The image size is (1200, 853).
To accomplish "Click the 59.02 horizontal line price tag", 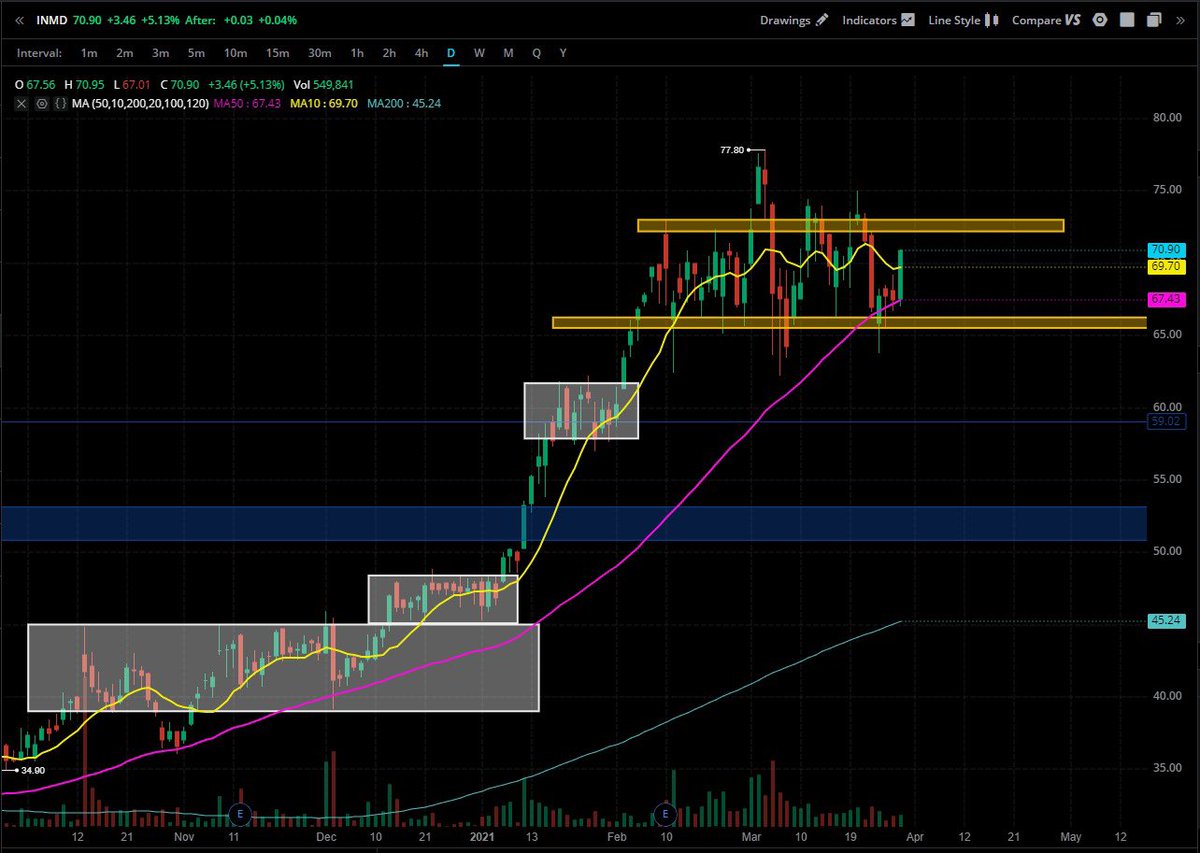I will coord(1166,422).
